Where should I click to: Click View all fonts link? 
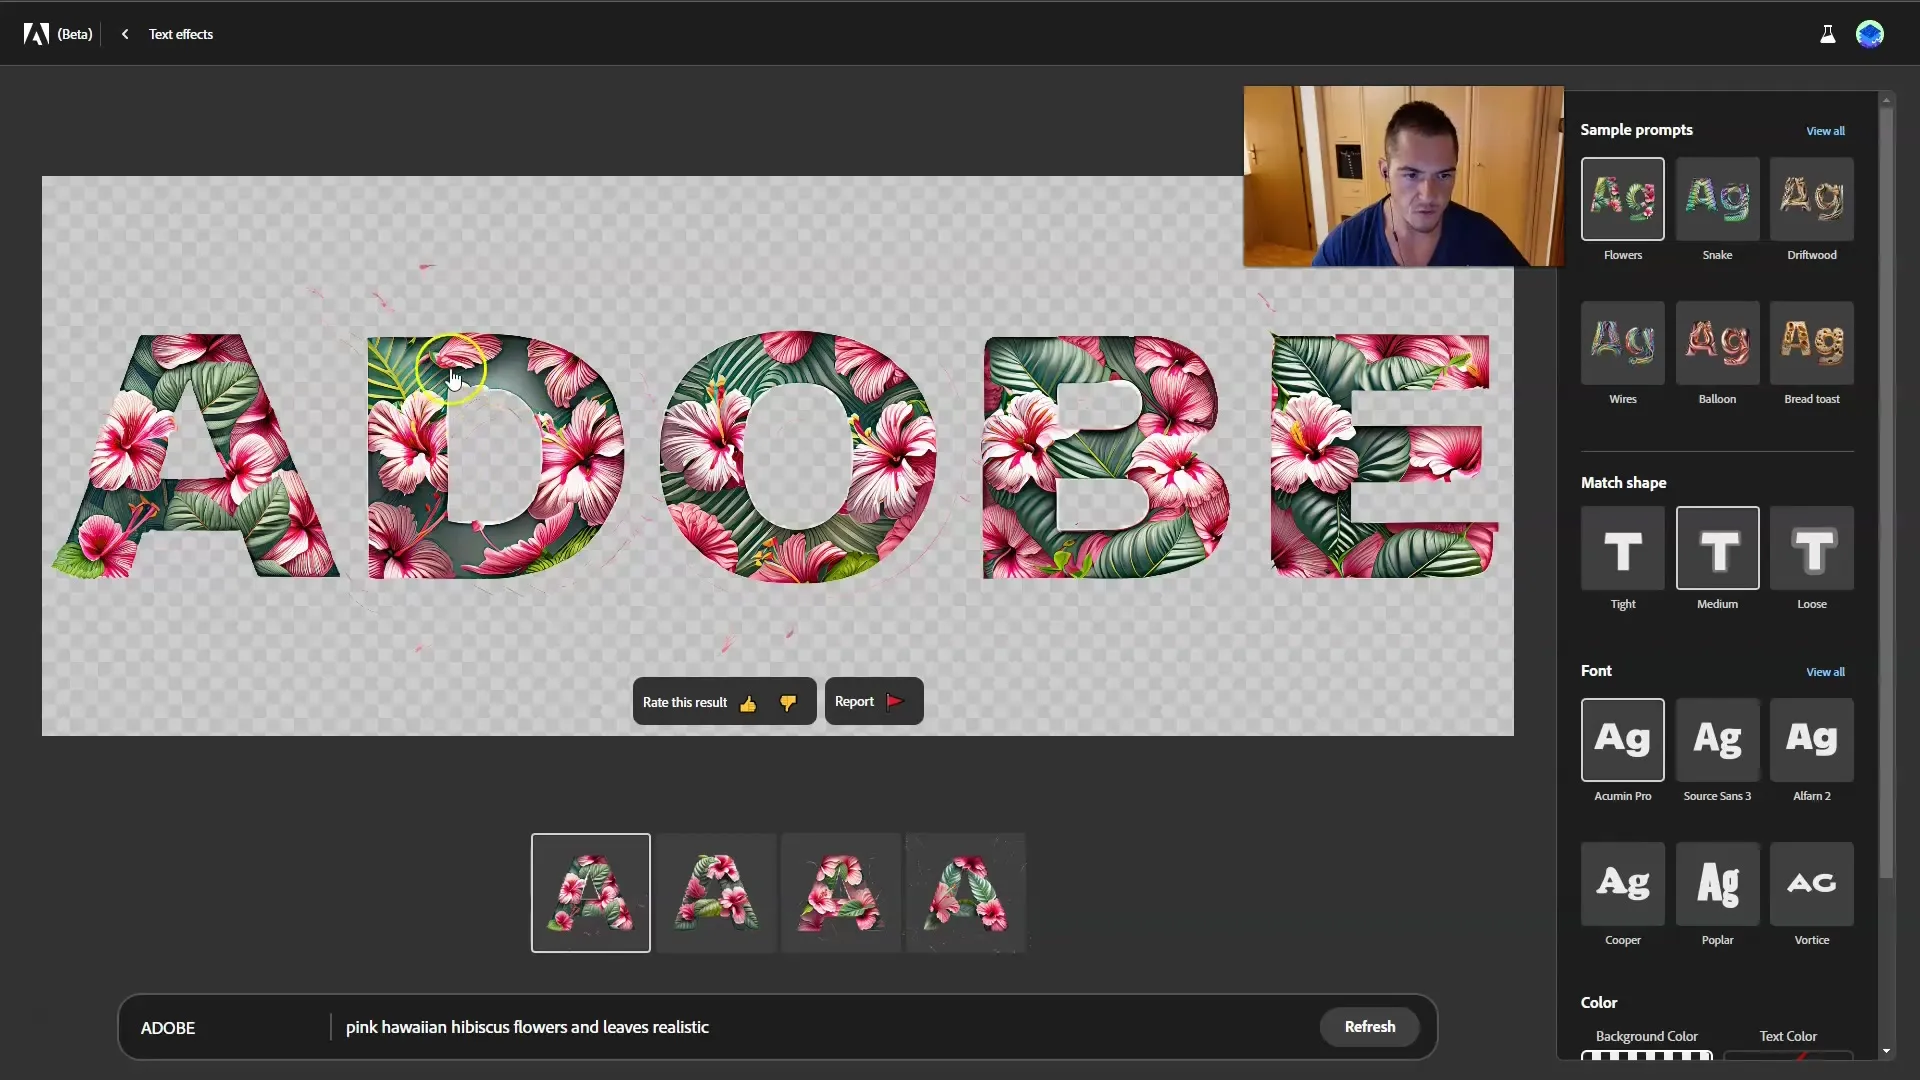[x=1825, y=671]
